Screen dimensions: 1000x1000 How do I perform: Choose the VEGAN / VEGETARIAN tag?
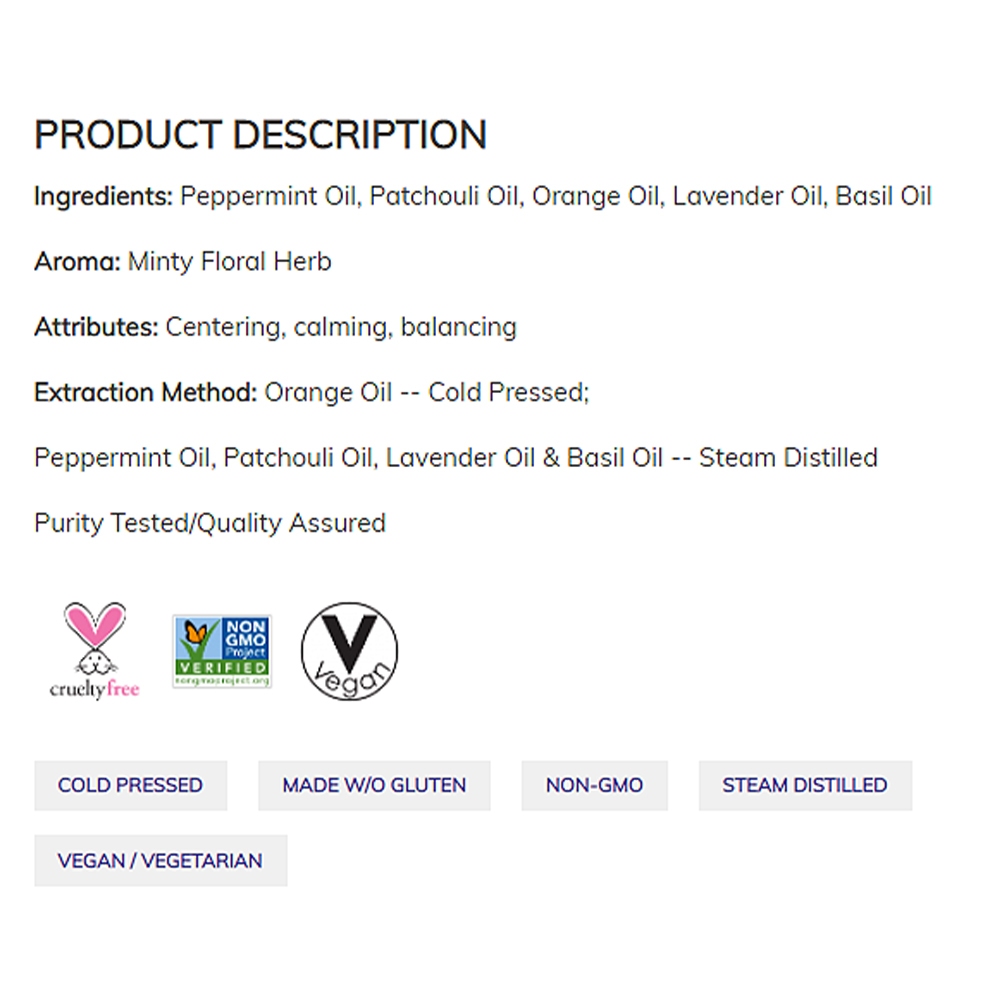tap(160, 860)
